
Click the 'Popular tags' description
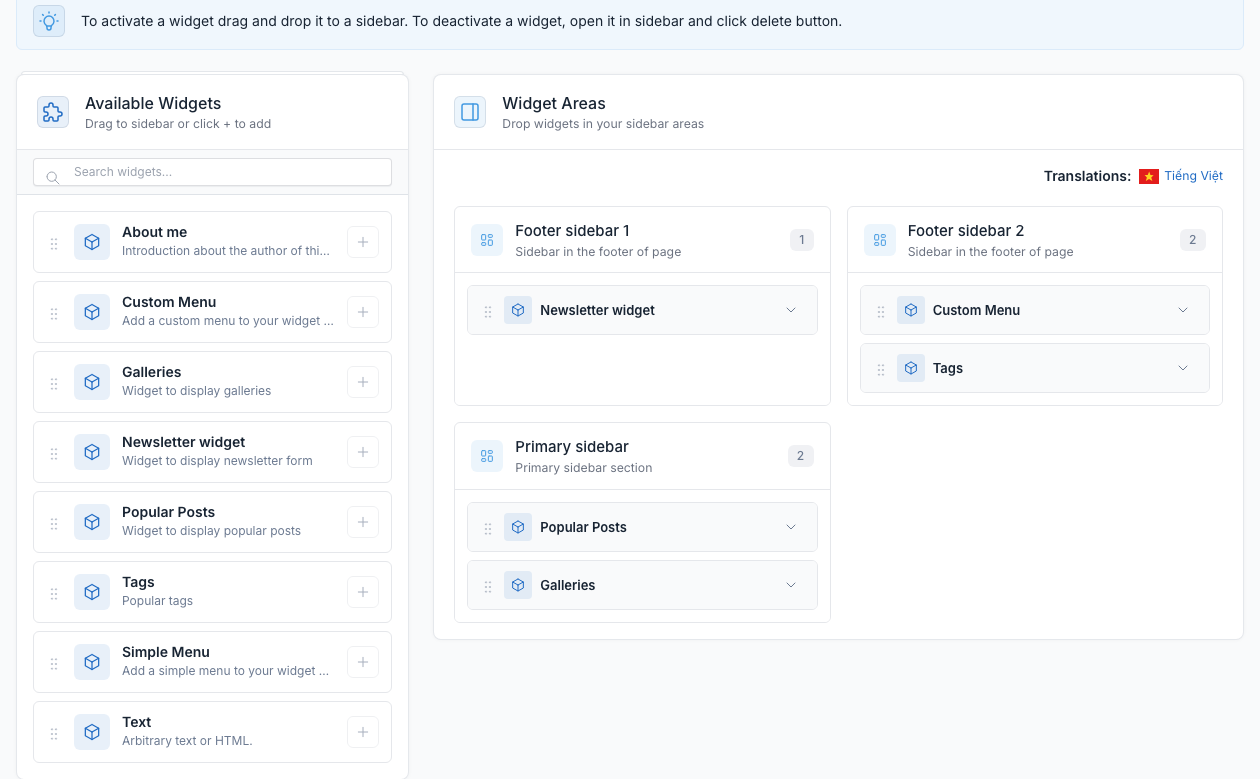[157, 601]
